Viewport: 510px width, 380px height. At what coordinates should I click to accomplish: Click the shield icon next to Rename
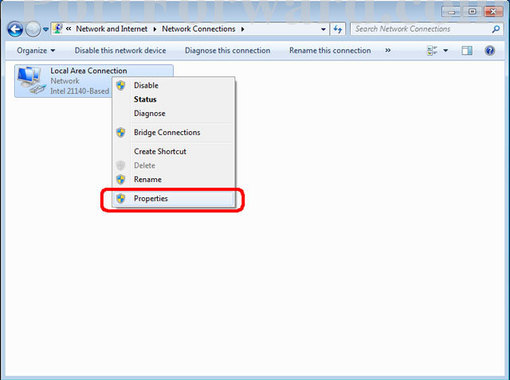[x=121, y=179]
